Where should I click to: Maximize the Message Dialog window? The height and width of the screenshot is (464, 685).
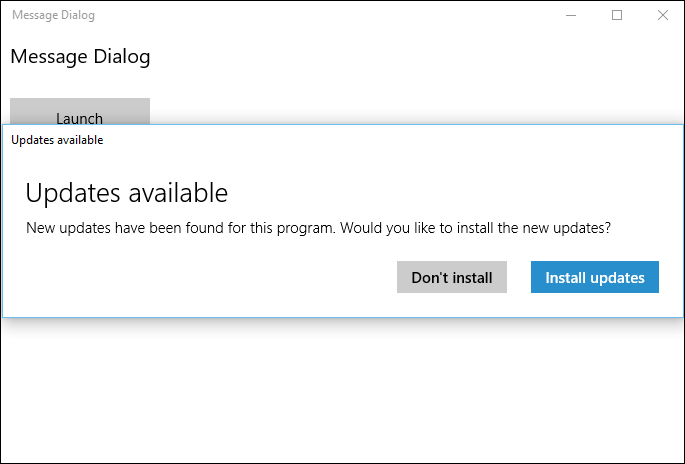[617, 15]
